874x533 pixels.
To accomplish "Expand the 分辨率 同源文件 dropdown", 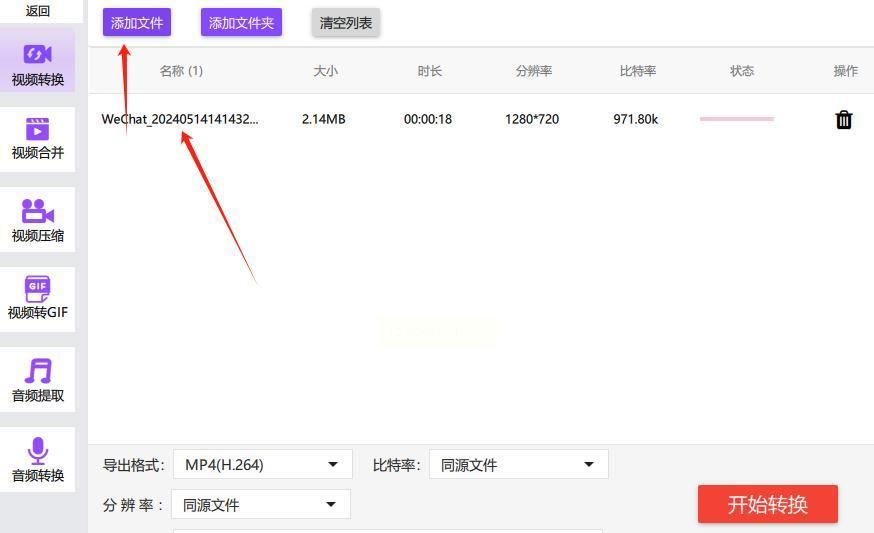I will click(x=261, y=505).
